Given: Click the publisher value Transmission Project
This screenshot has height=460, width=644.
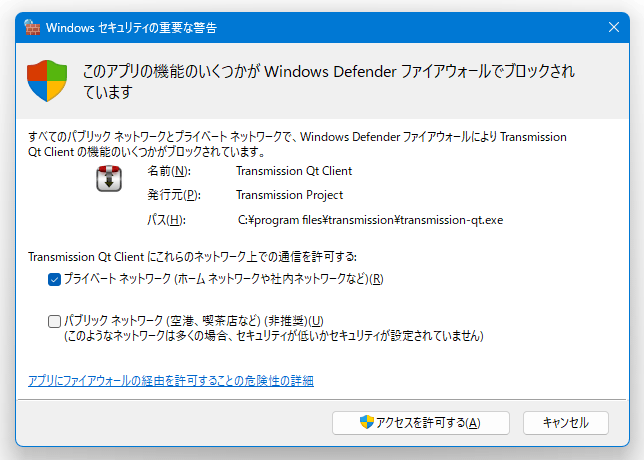Looking at the screenshot, I should coord(290,195).
